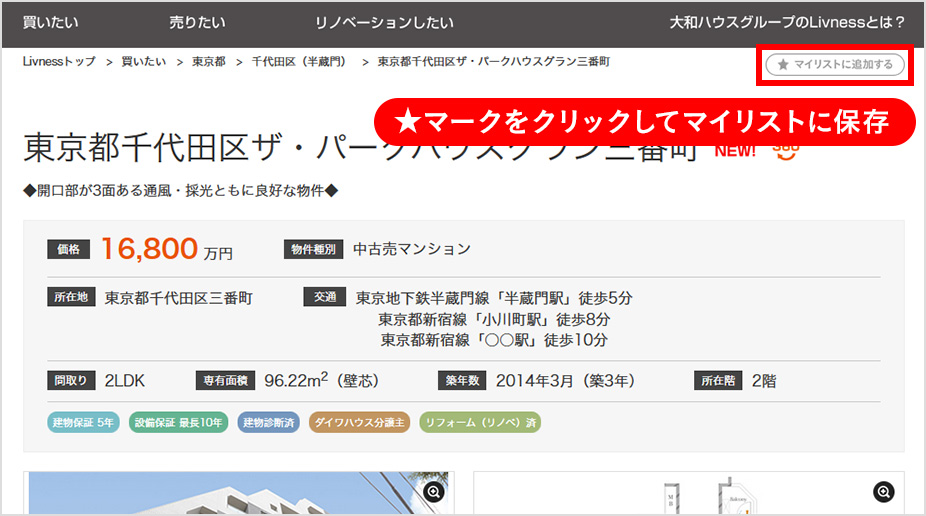Select the price value 16,800 万円

[x=167, y=249]
